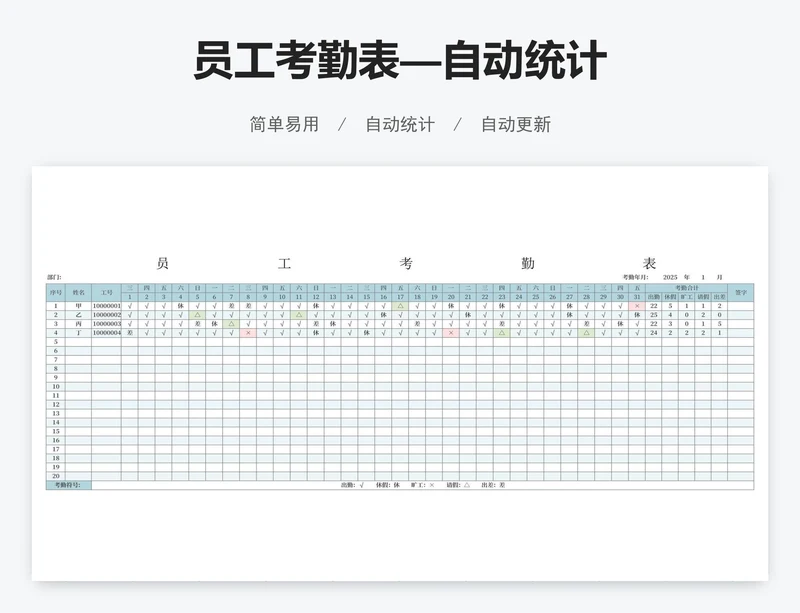Click the date header cell 15

366,297
